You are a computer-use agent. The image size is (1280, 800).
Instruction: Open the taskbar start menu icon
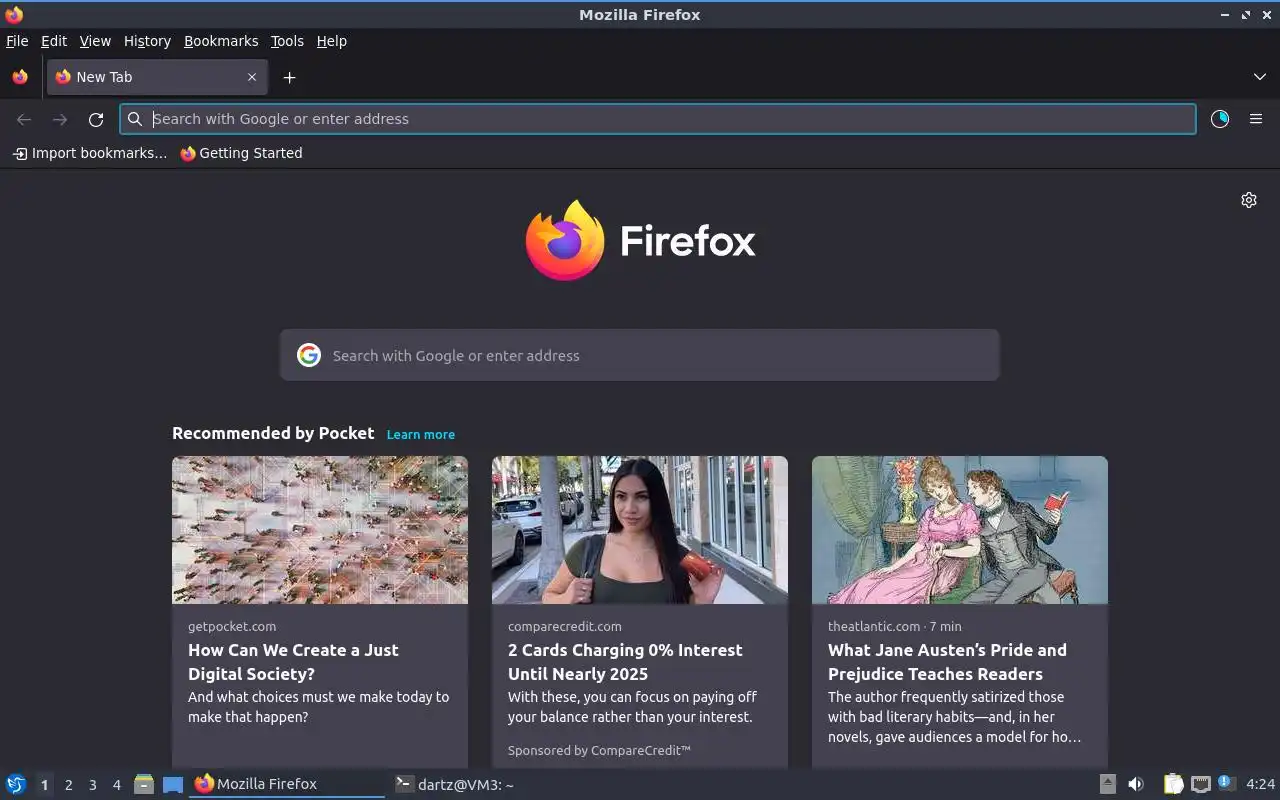coord(16,784)
